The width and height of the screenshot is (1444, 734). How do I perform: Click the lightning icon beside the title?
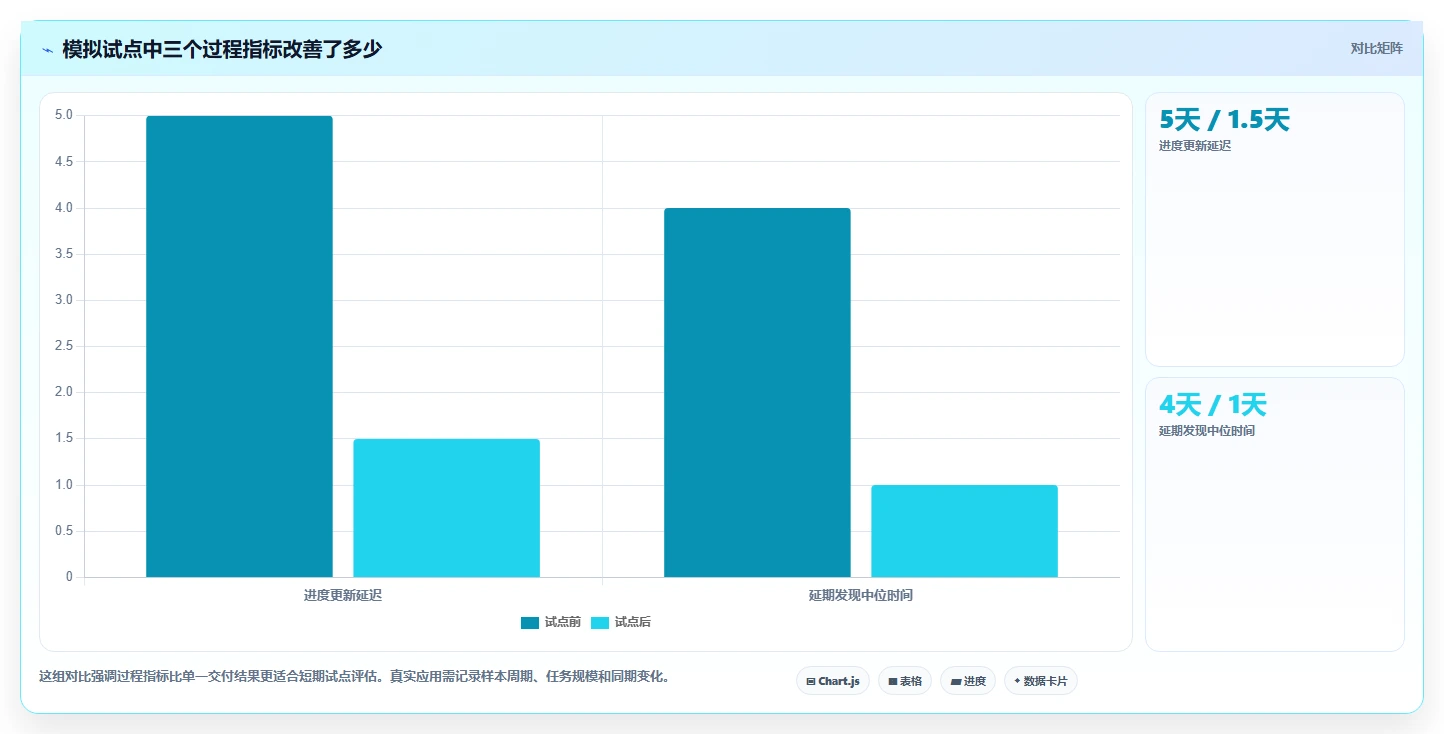click(47, 49)
